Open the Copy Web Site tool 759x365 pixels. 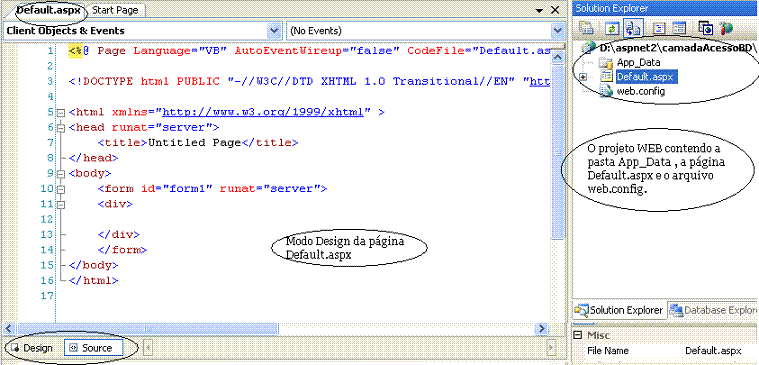pos(706,28)
